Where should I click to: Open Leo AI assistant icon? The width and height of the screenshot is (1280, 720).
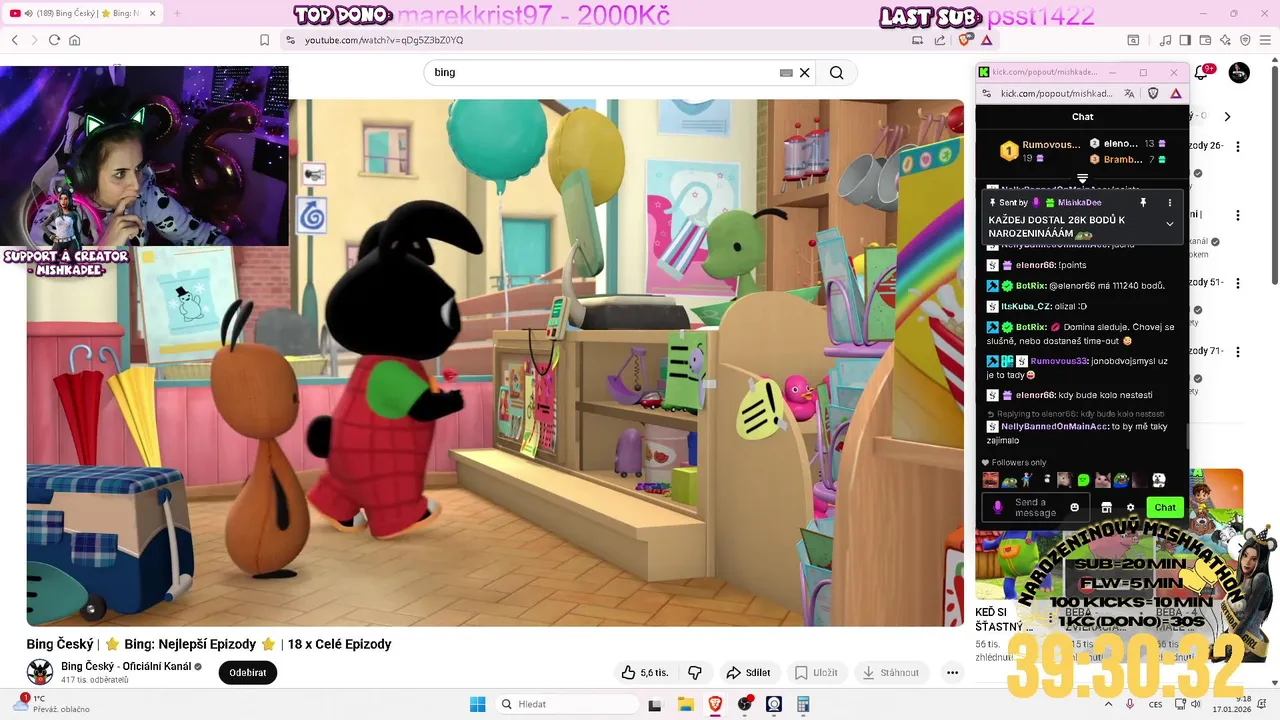(1225, 40)
